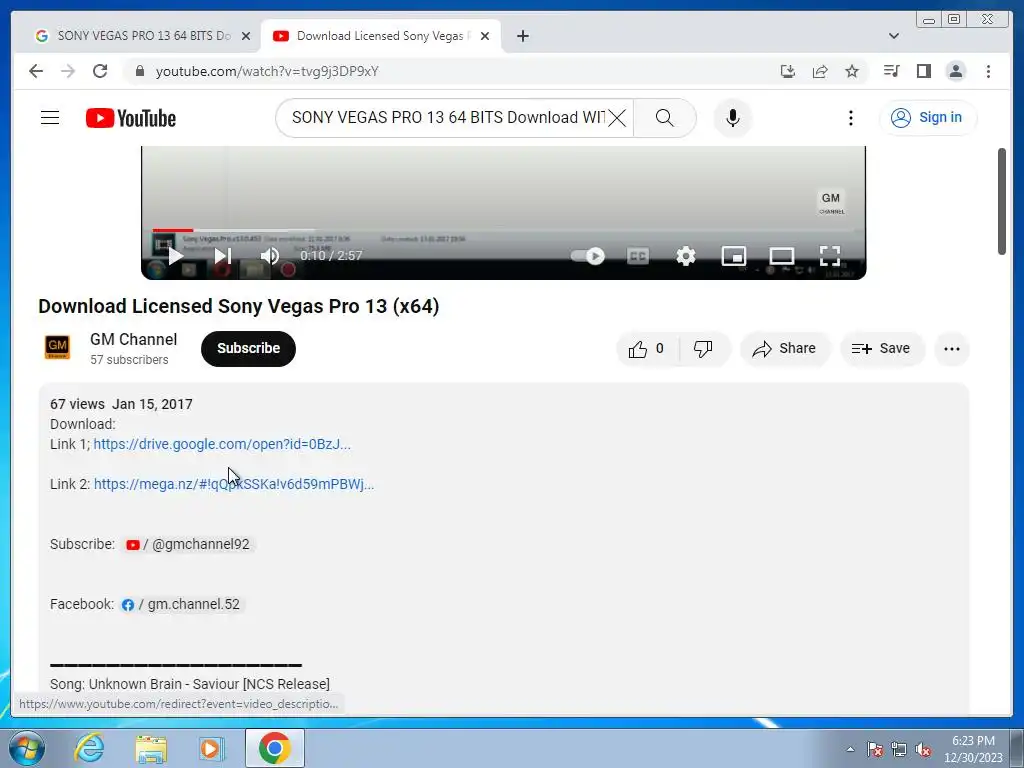The image size is (1024, 768).
Task: Enter full screen mode
Action: click(829, 256)
